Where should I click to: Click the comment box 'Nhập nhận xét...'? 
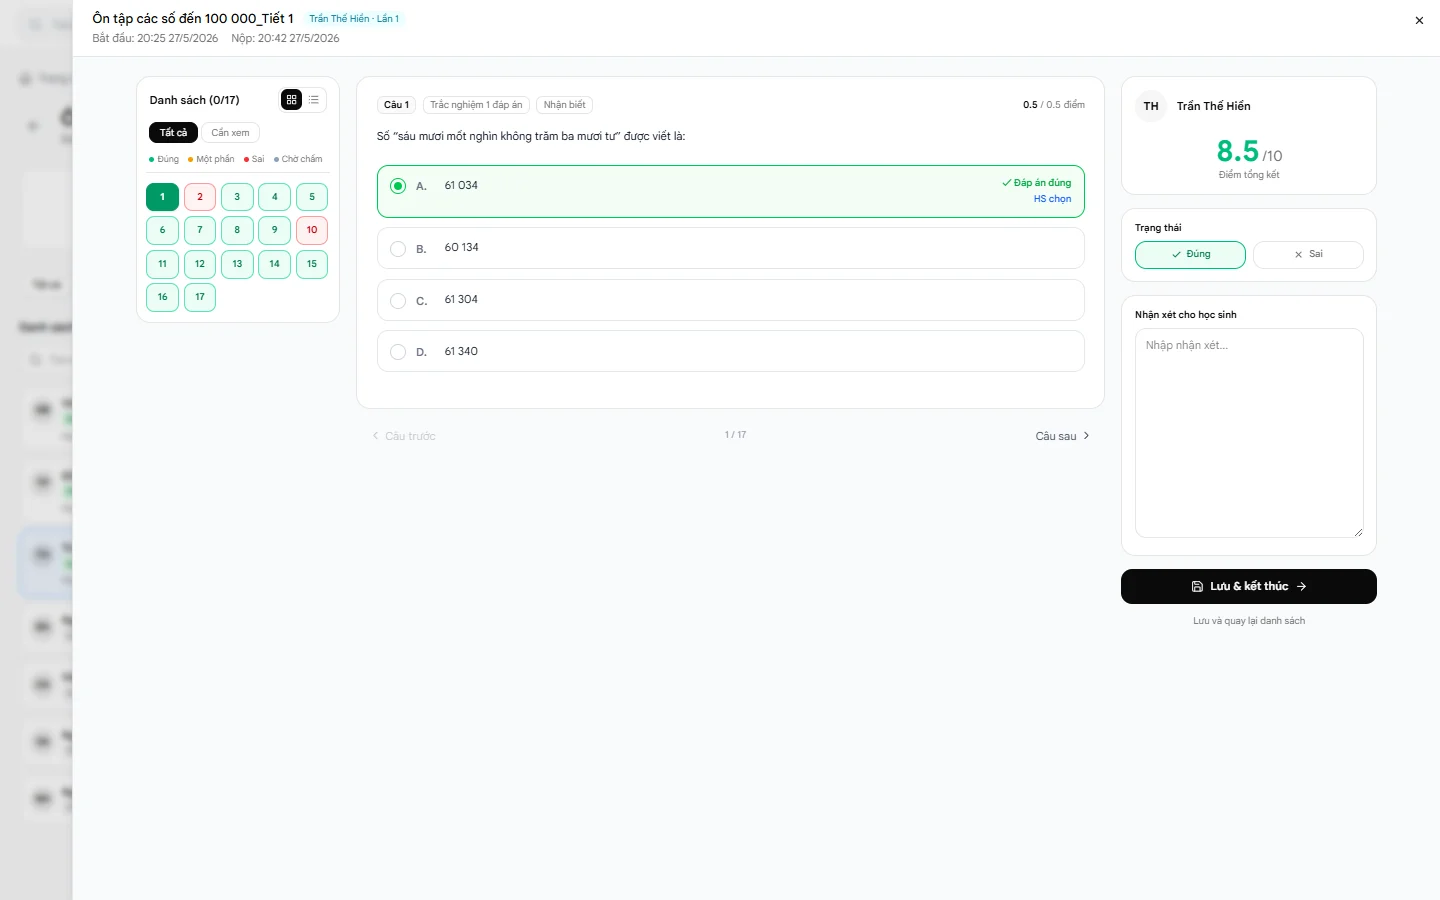1249,433
